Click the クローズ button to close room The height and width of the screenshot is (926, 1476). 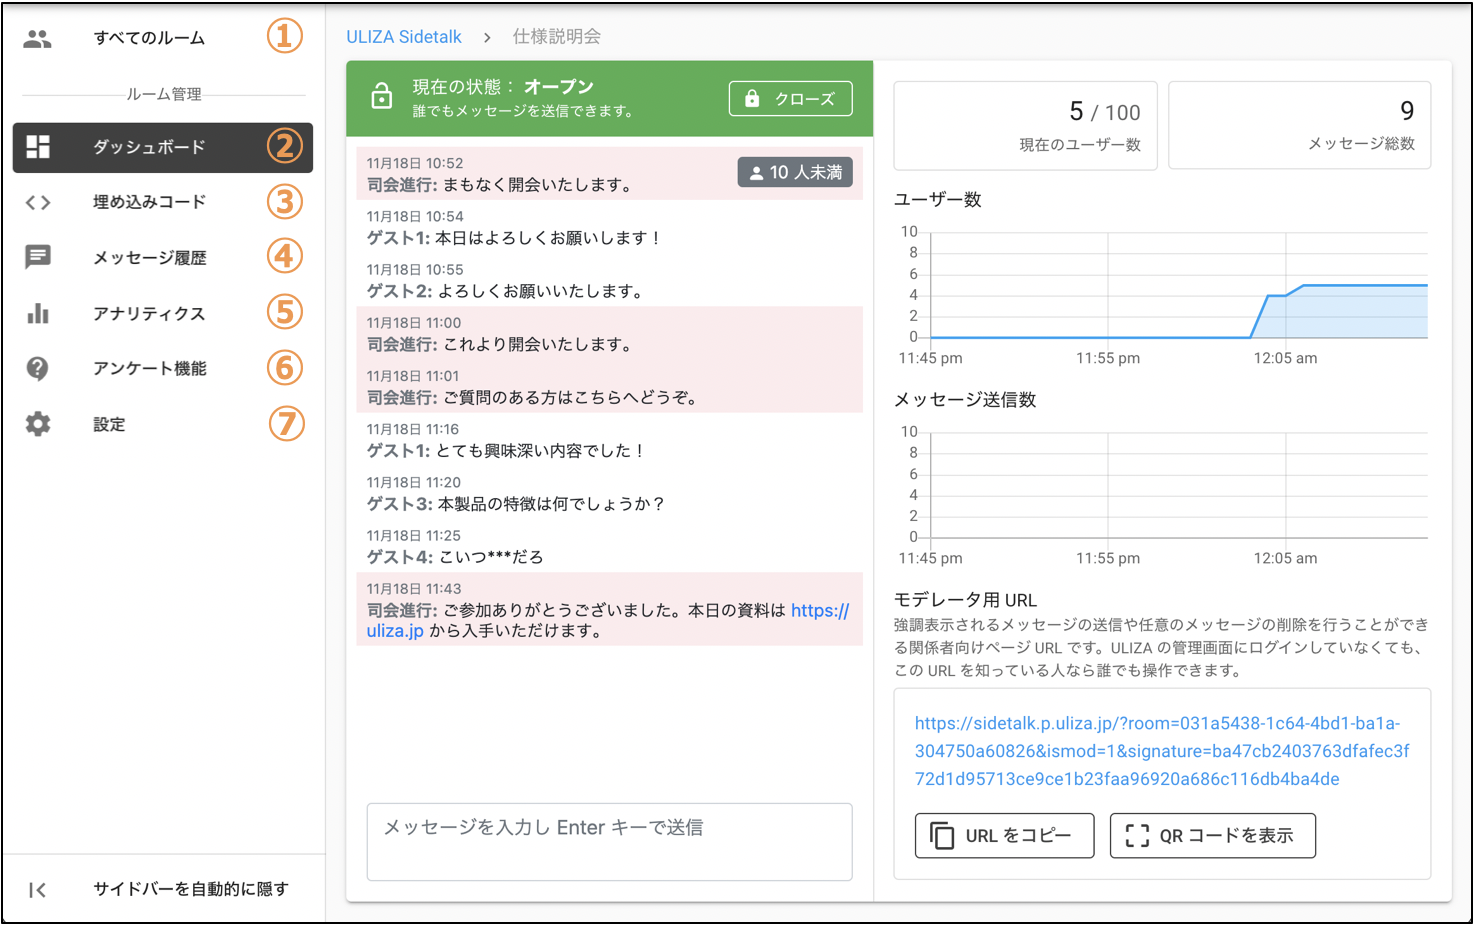tap(790, 99)
